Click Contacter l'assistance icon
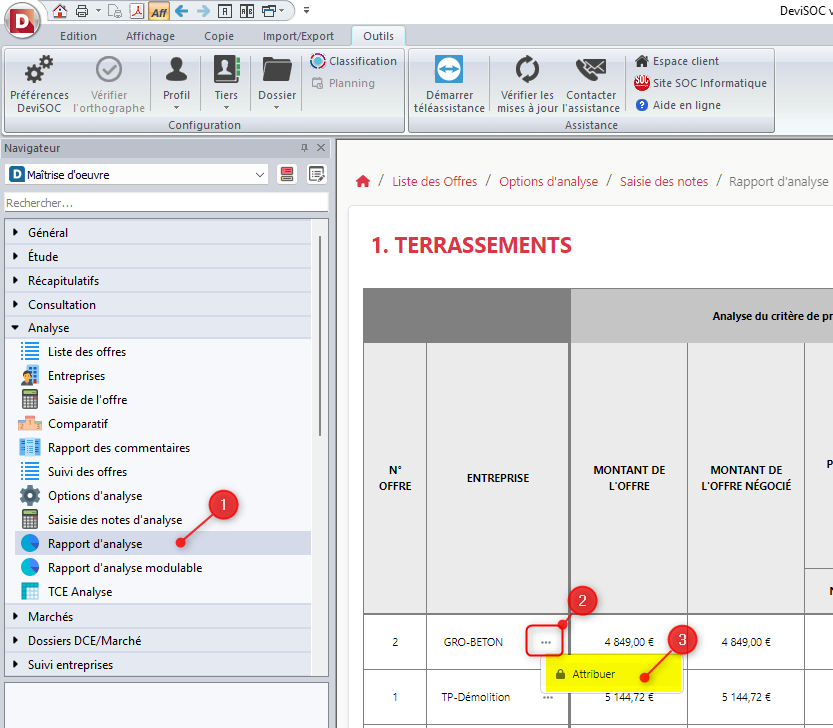Viewport: 833px width, 728px height. pyautogui.click(x=591, y=71)
